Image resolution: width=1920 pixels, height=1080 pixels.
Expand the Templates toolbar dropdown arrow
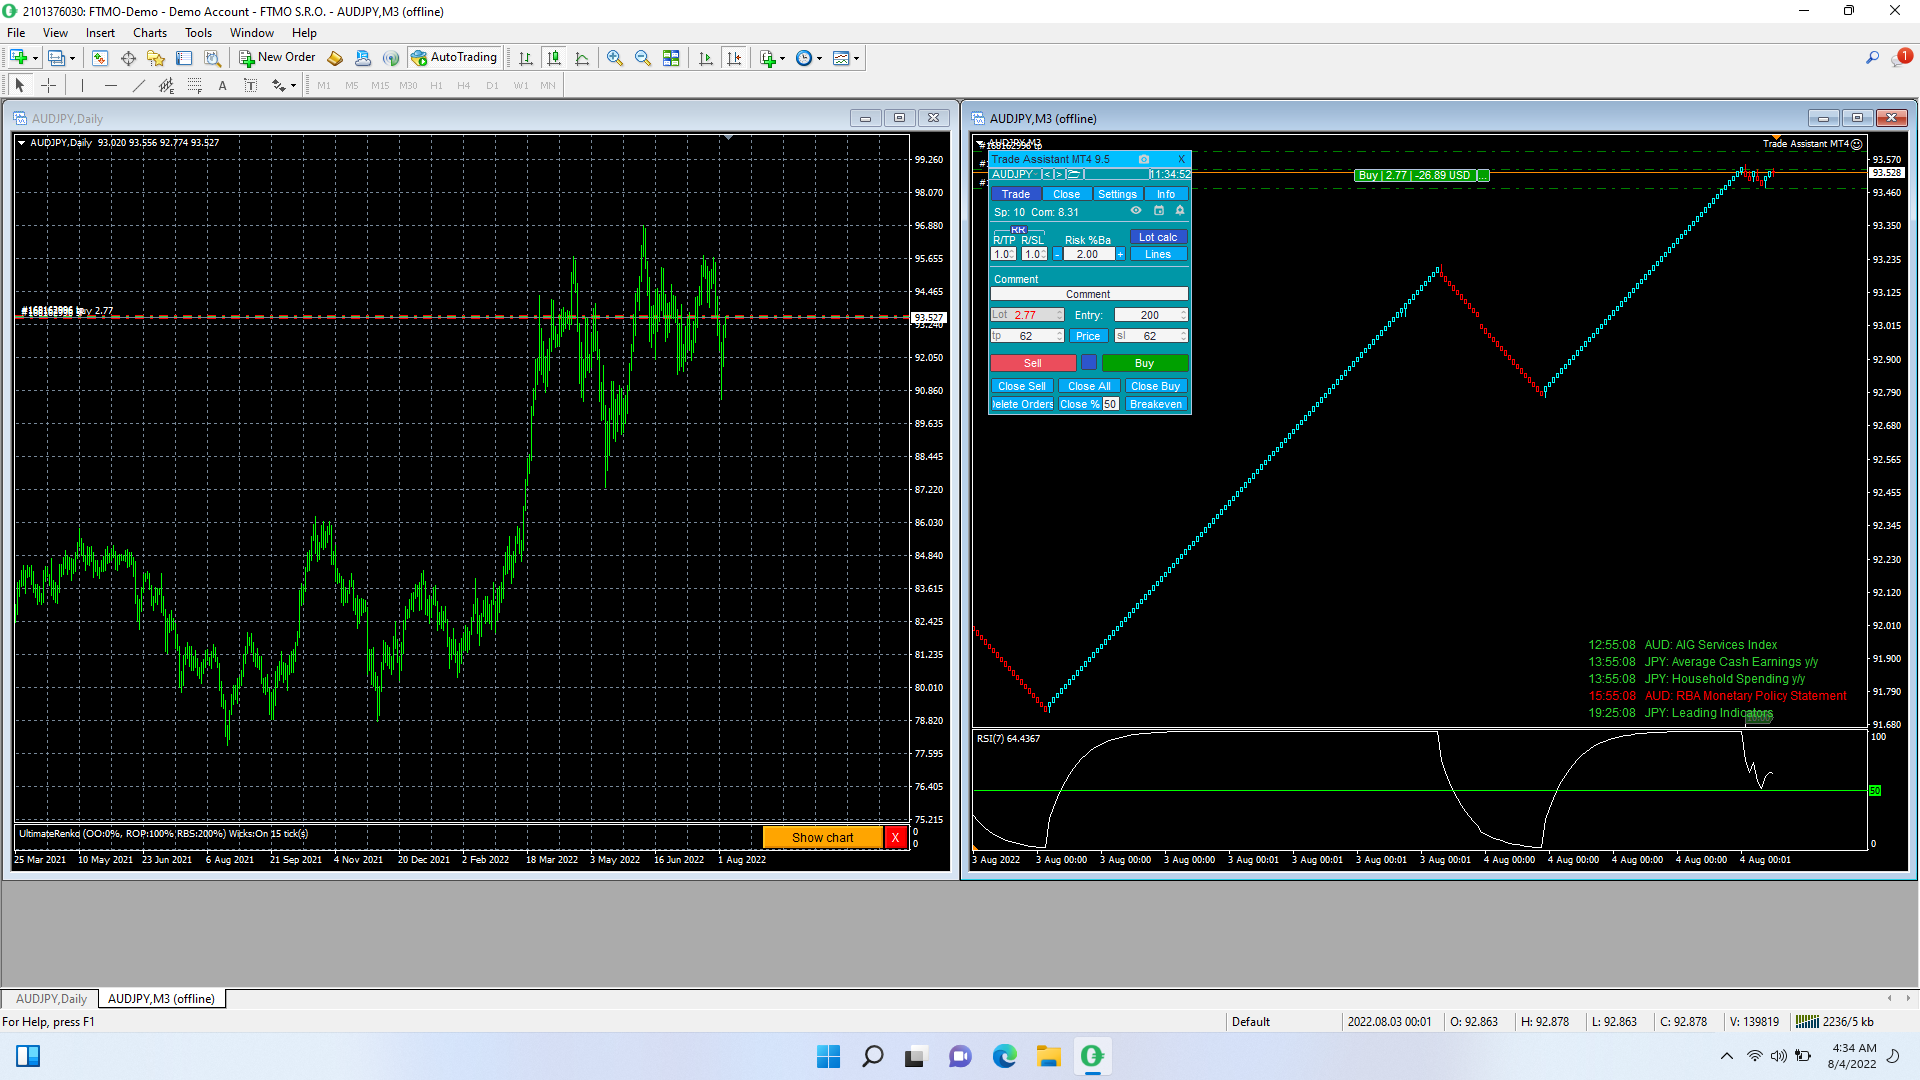click(x=857, y=59)
